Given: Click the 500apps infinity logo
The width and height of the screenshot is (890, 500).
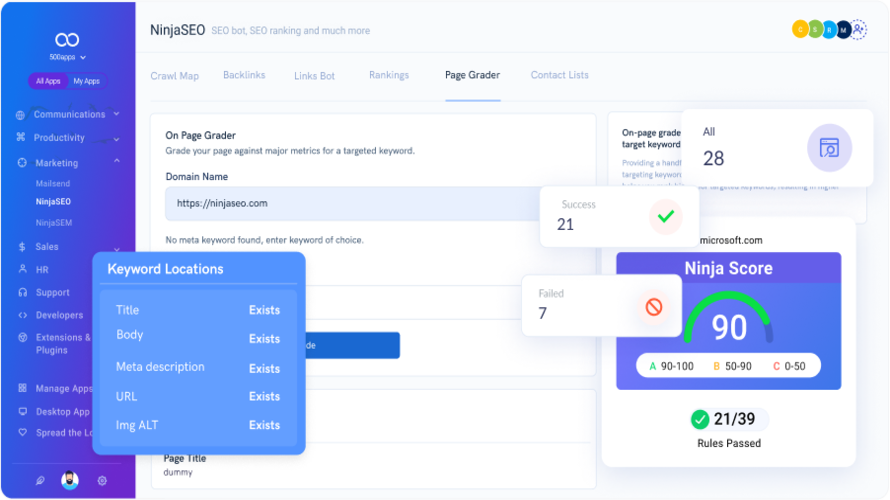Looking at the screenshot, I should tap(67, 40).
